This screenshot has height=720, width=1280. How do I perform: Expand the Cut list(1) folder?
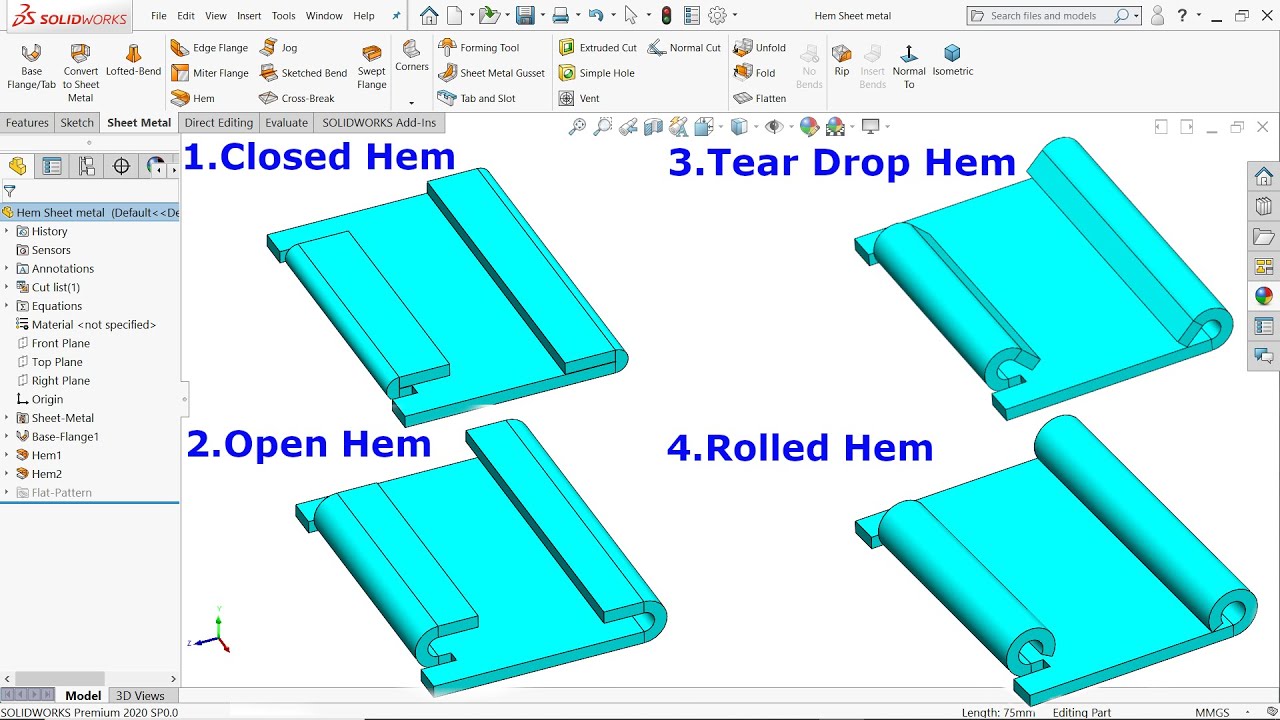7,287
